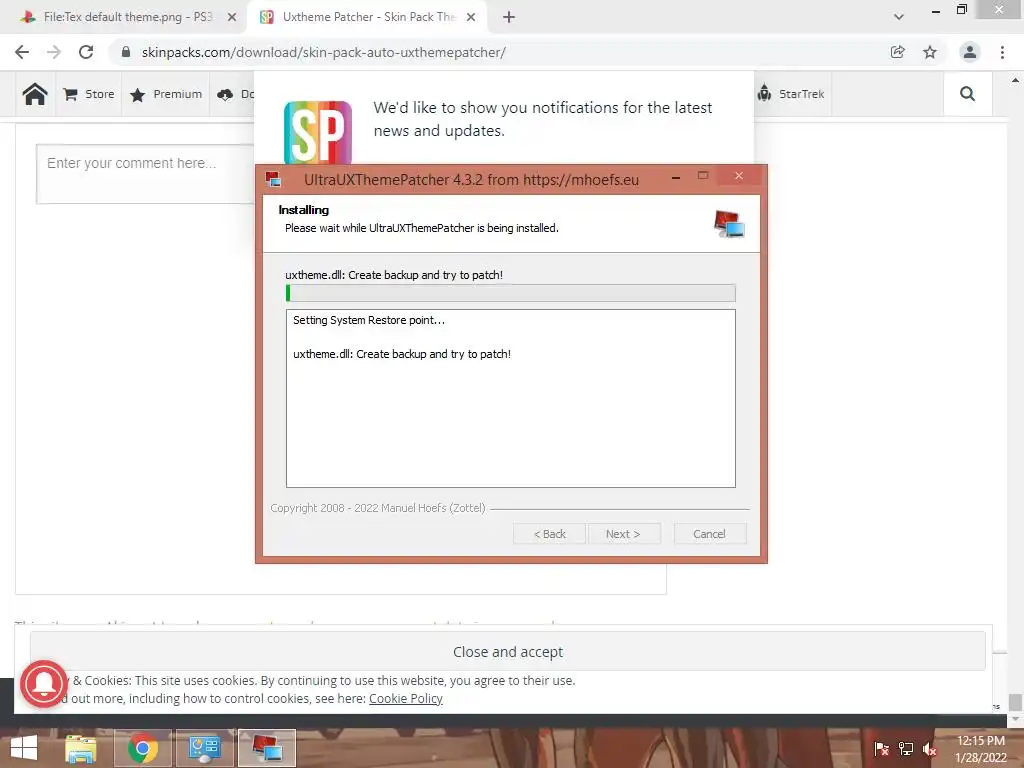The height and width of the screenshot is (768, 1024).
Task: Open the taskbar clock showing 12:15 PM
Action: 980,749
